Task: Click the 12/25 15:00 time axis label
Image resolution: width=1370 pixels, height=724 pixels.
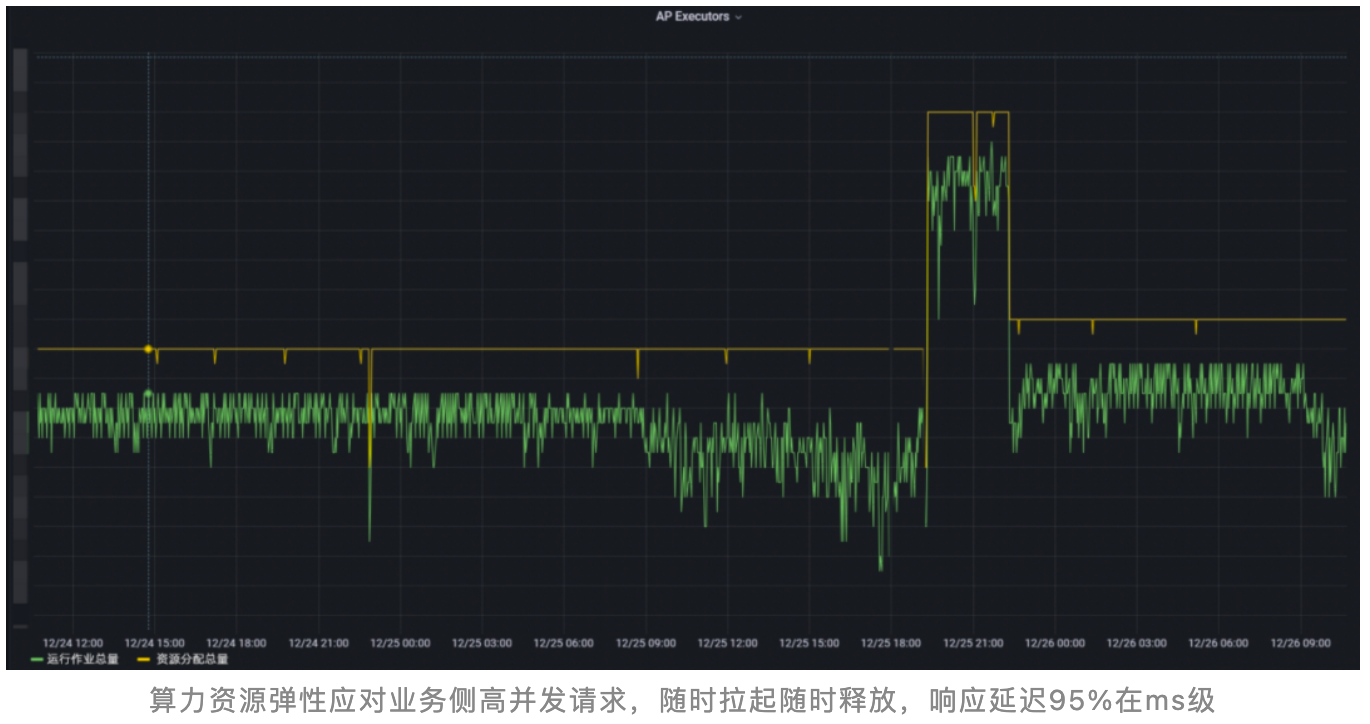Action: (809, 643)
